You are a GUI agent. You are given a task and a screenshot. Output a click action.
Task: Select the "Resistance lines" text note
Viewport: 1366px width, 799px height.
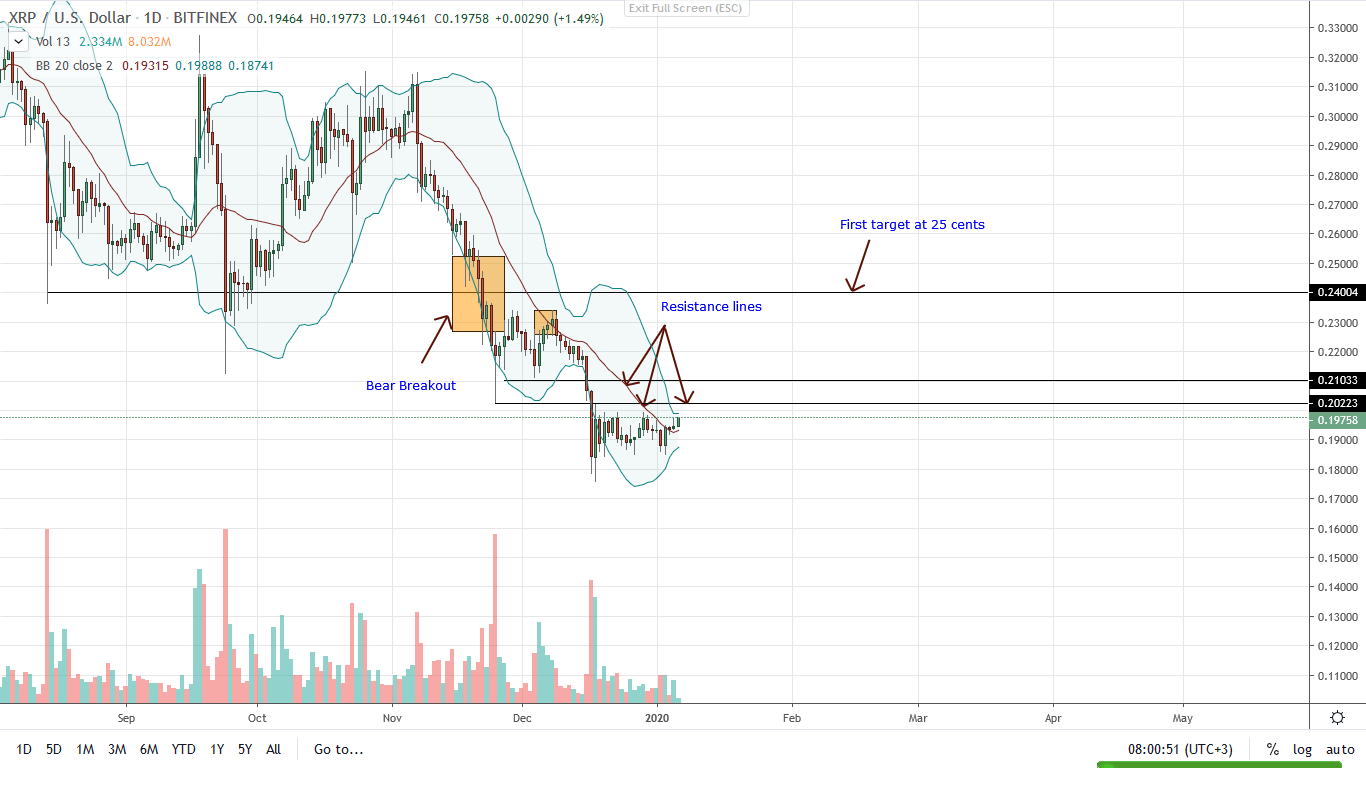[711, 307]
